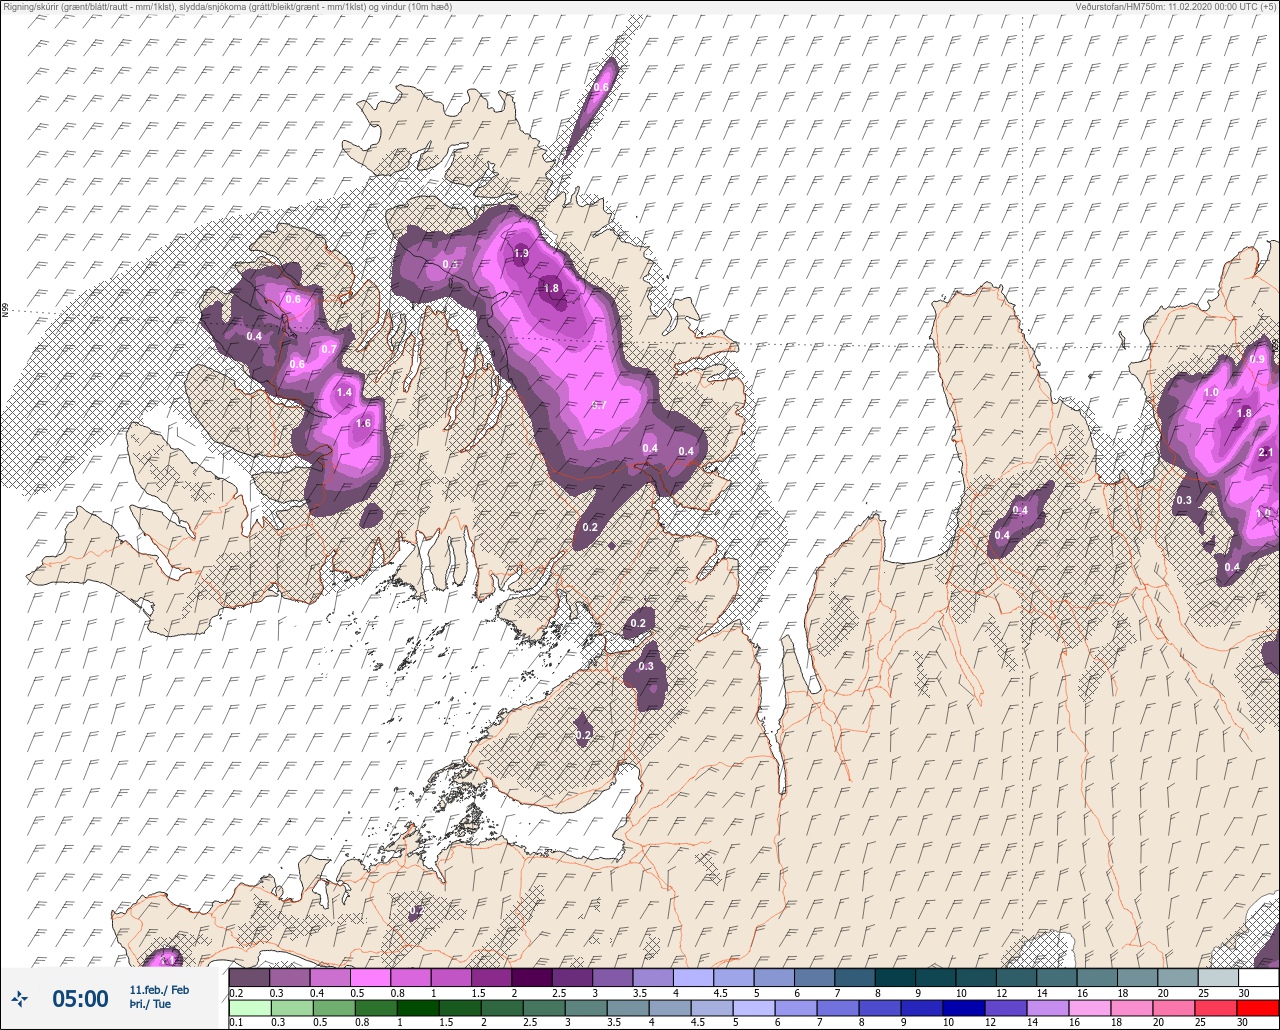Pick the upper legend swatch between 6 and 7
The image size is (1280, 1030).
click(x=814, y=977)
